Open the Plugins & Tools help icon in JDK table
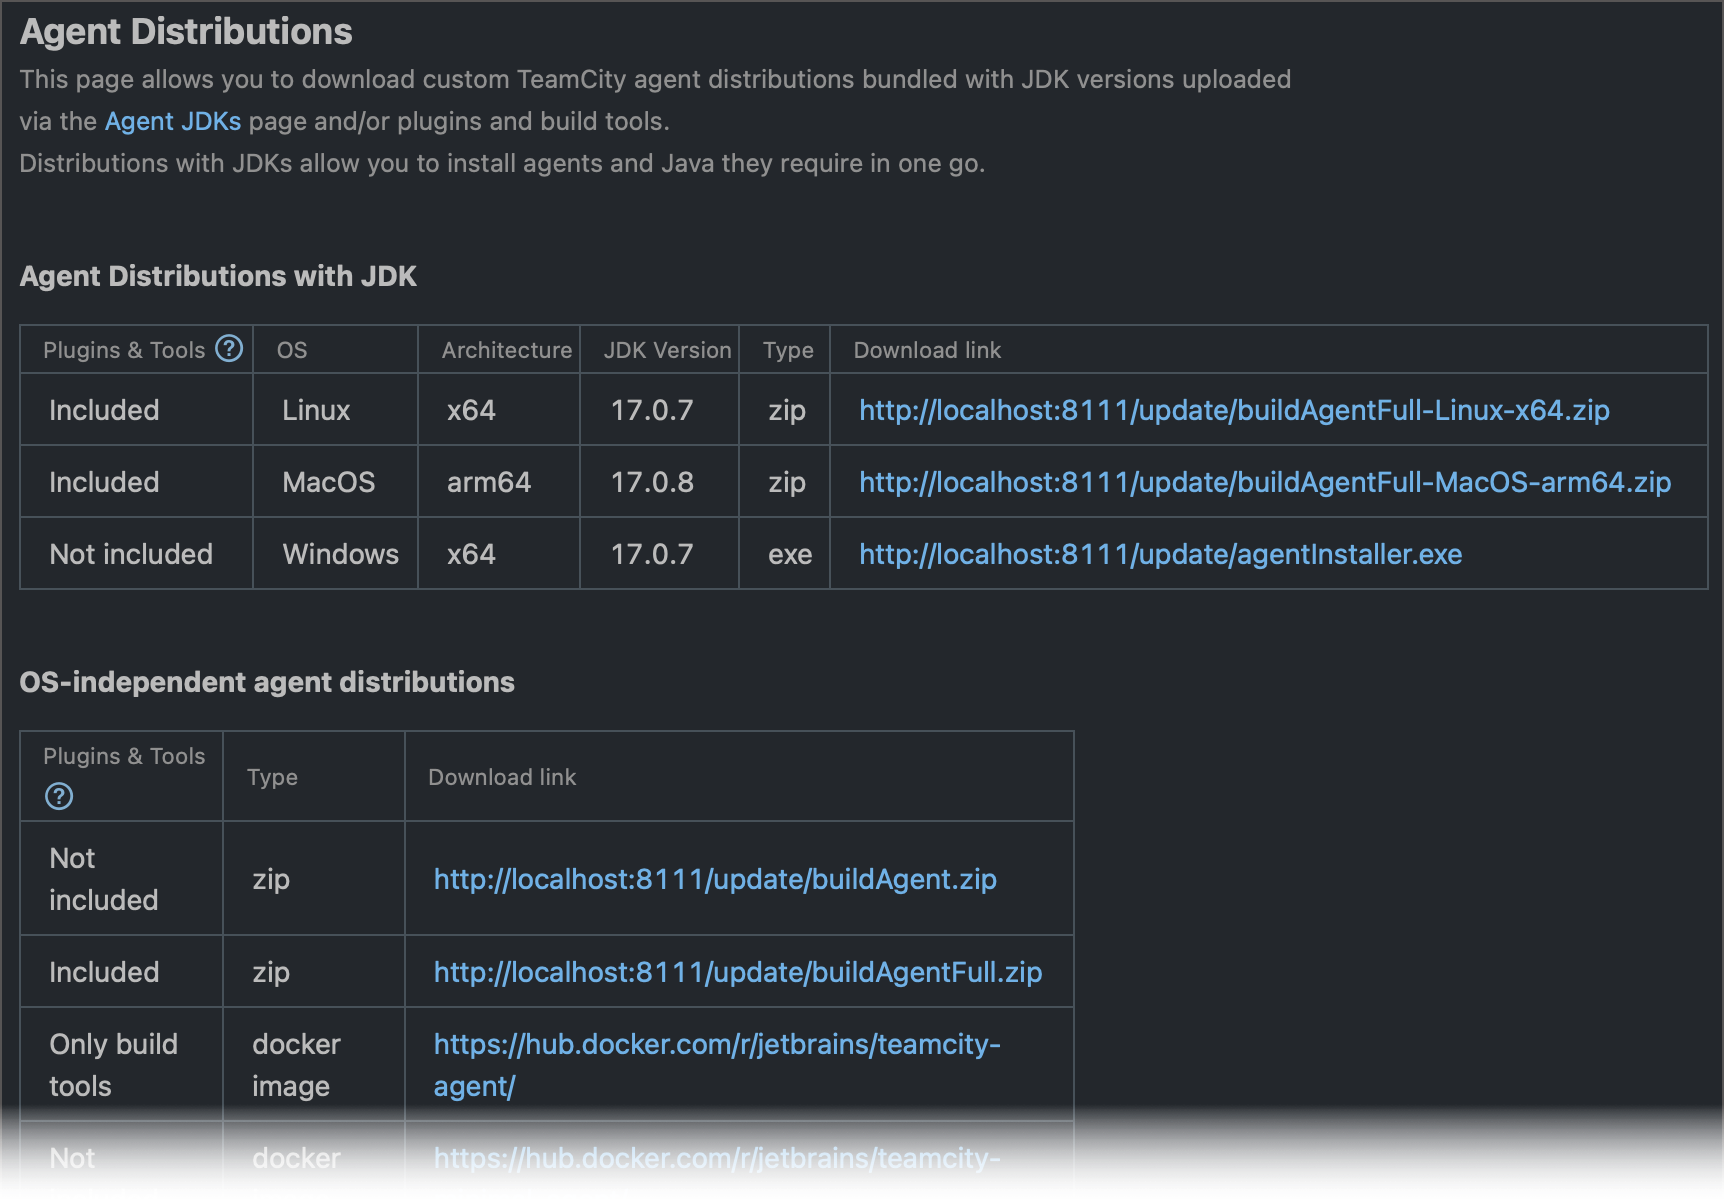The height and width of the screenshot is (1204, 1724). click(229, 349)
